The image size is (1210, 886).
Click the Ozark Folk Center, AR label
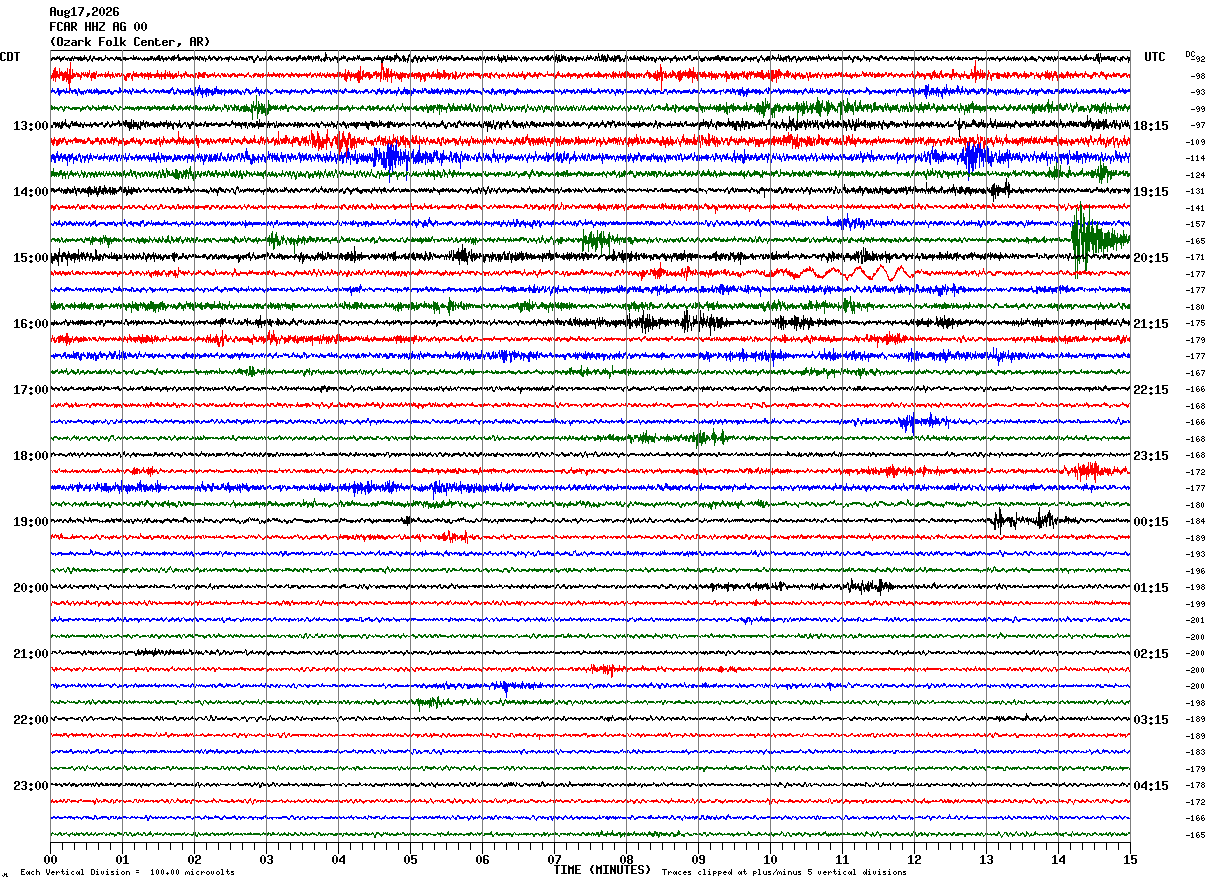130,42
